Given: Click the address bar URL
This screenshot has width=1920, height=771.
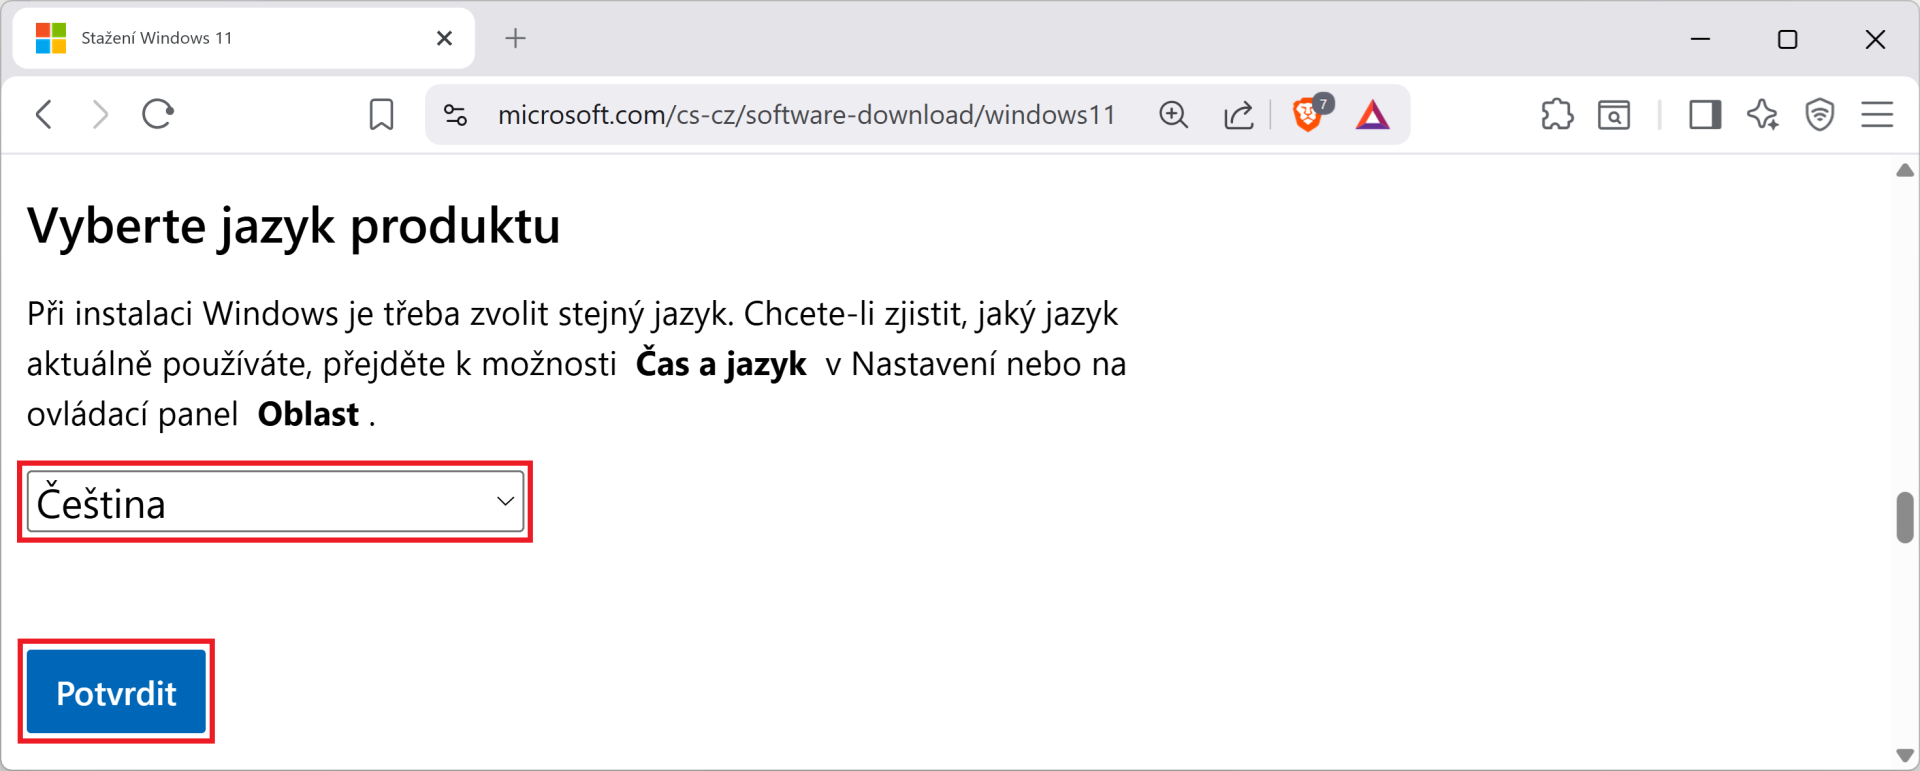Looking at the screenshot, I should pos(806,115).
